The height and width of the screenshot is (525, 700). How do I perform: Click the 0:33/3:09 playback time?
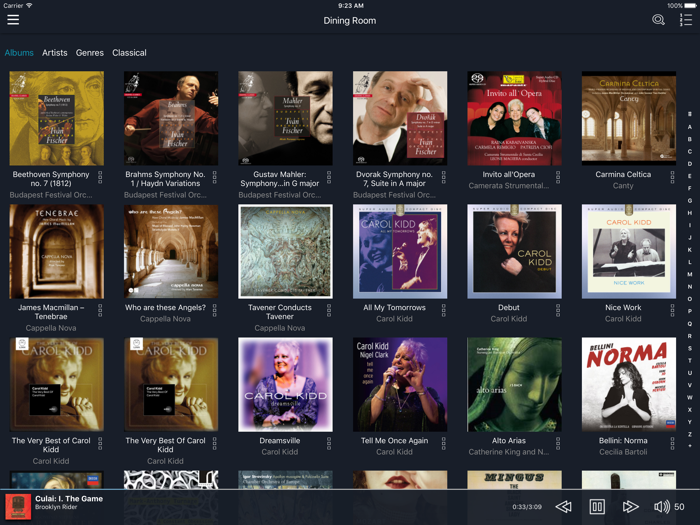pyautogui.click(x=527, y=507)
